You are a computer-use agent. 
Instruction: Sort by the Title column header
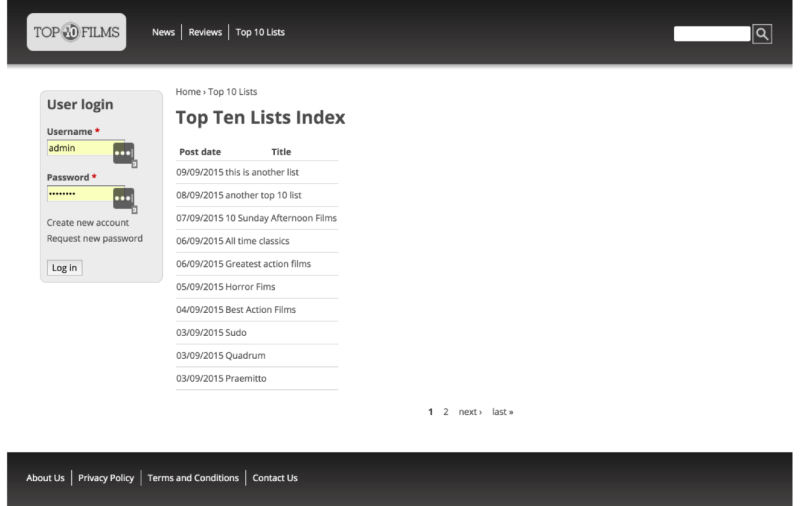pyautogui.click(x=281, y=152)
